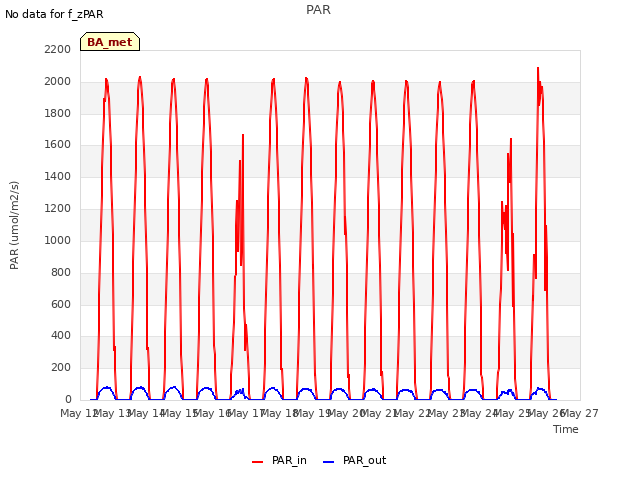This screenshot has width=640, height=480.
Task: Click the 2200 y-axis tick label
Action: (x=58, y=49)
